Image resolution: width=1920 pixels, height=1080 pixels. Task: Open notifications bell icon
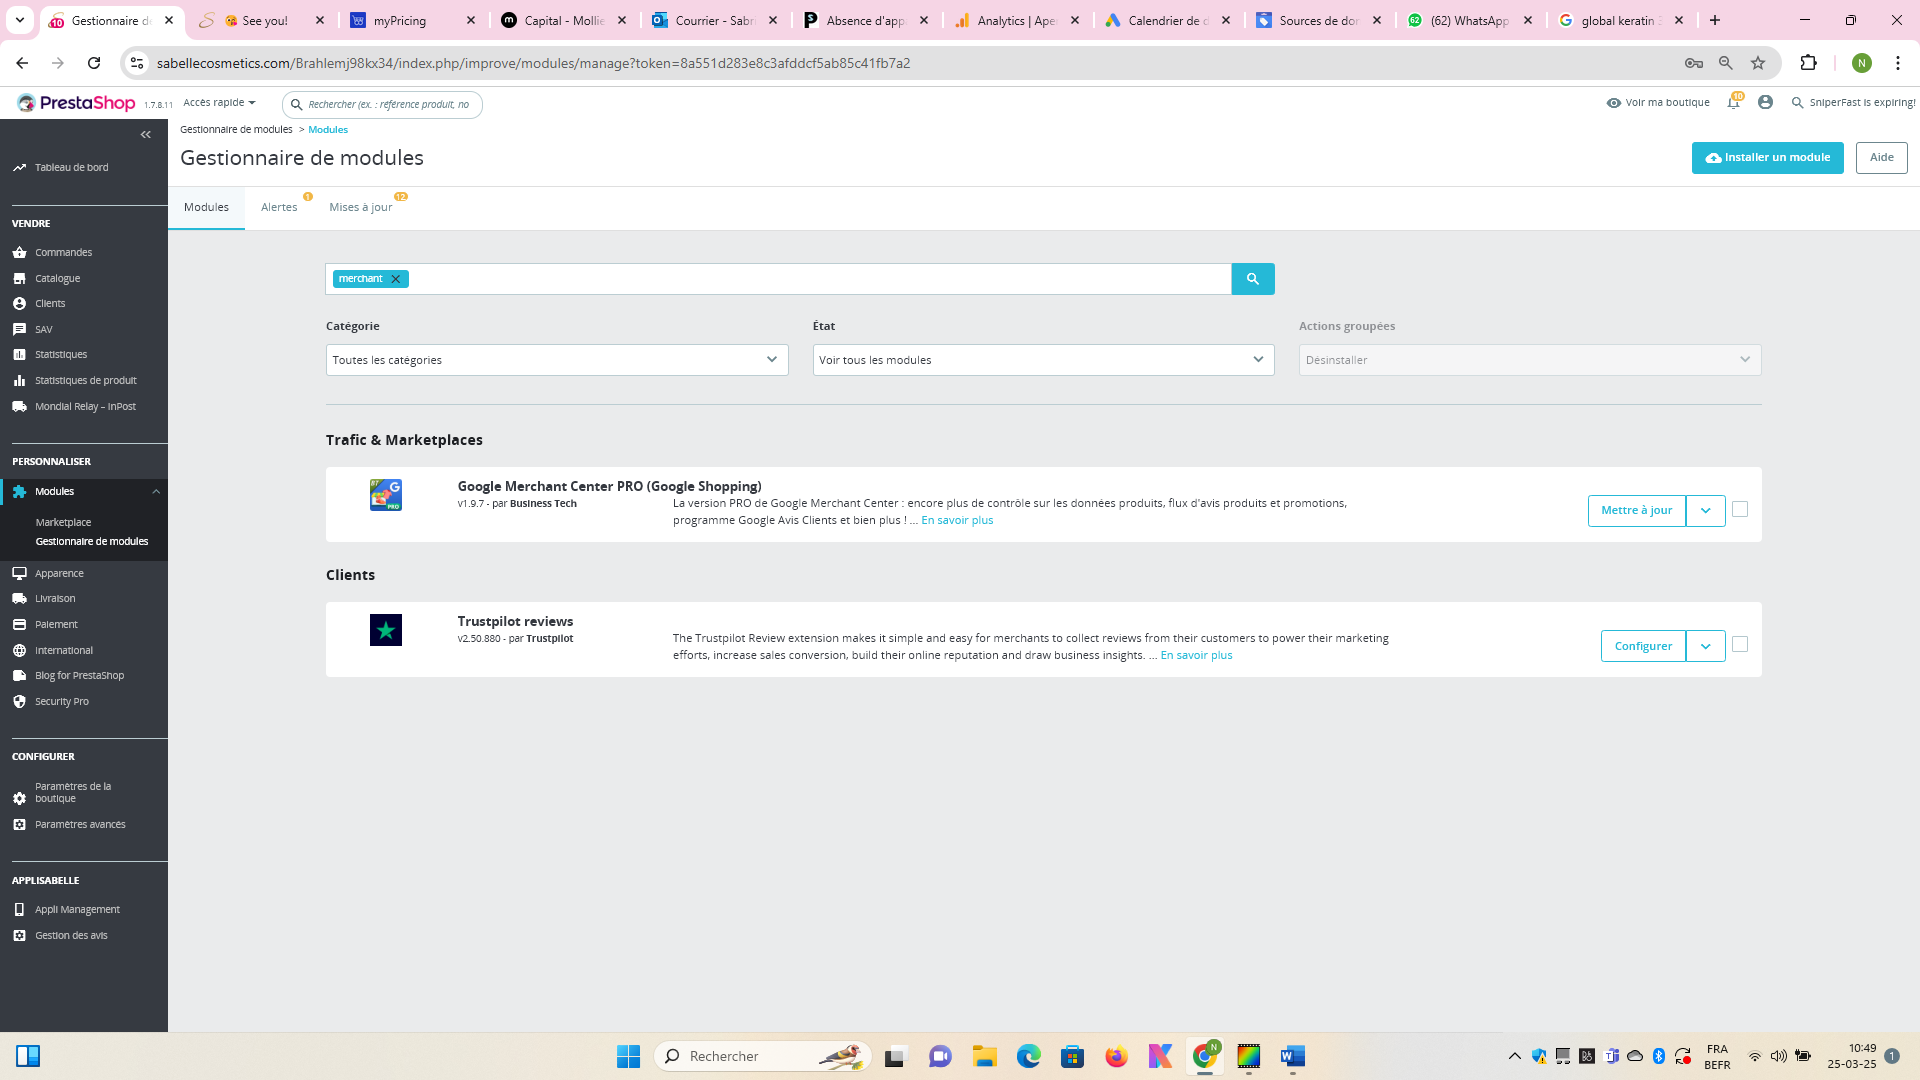(x=1733, y=103)
